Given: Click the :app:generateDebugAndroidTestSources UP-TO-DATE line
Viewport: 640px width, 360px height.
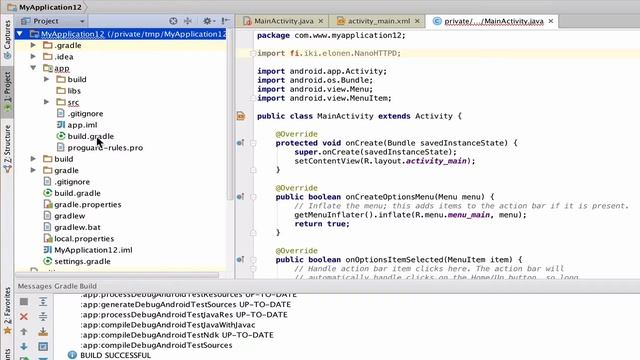Looking at the screenshot, I should pyautogui.click(x=186, y=304).
